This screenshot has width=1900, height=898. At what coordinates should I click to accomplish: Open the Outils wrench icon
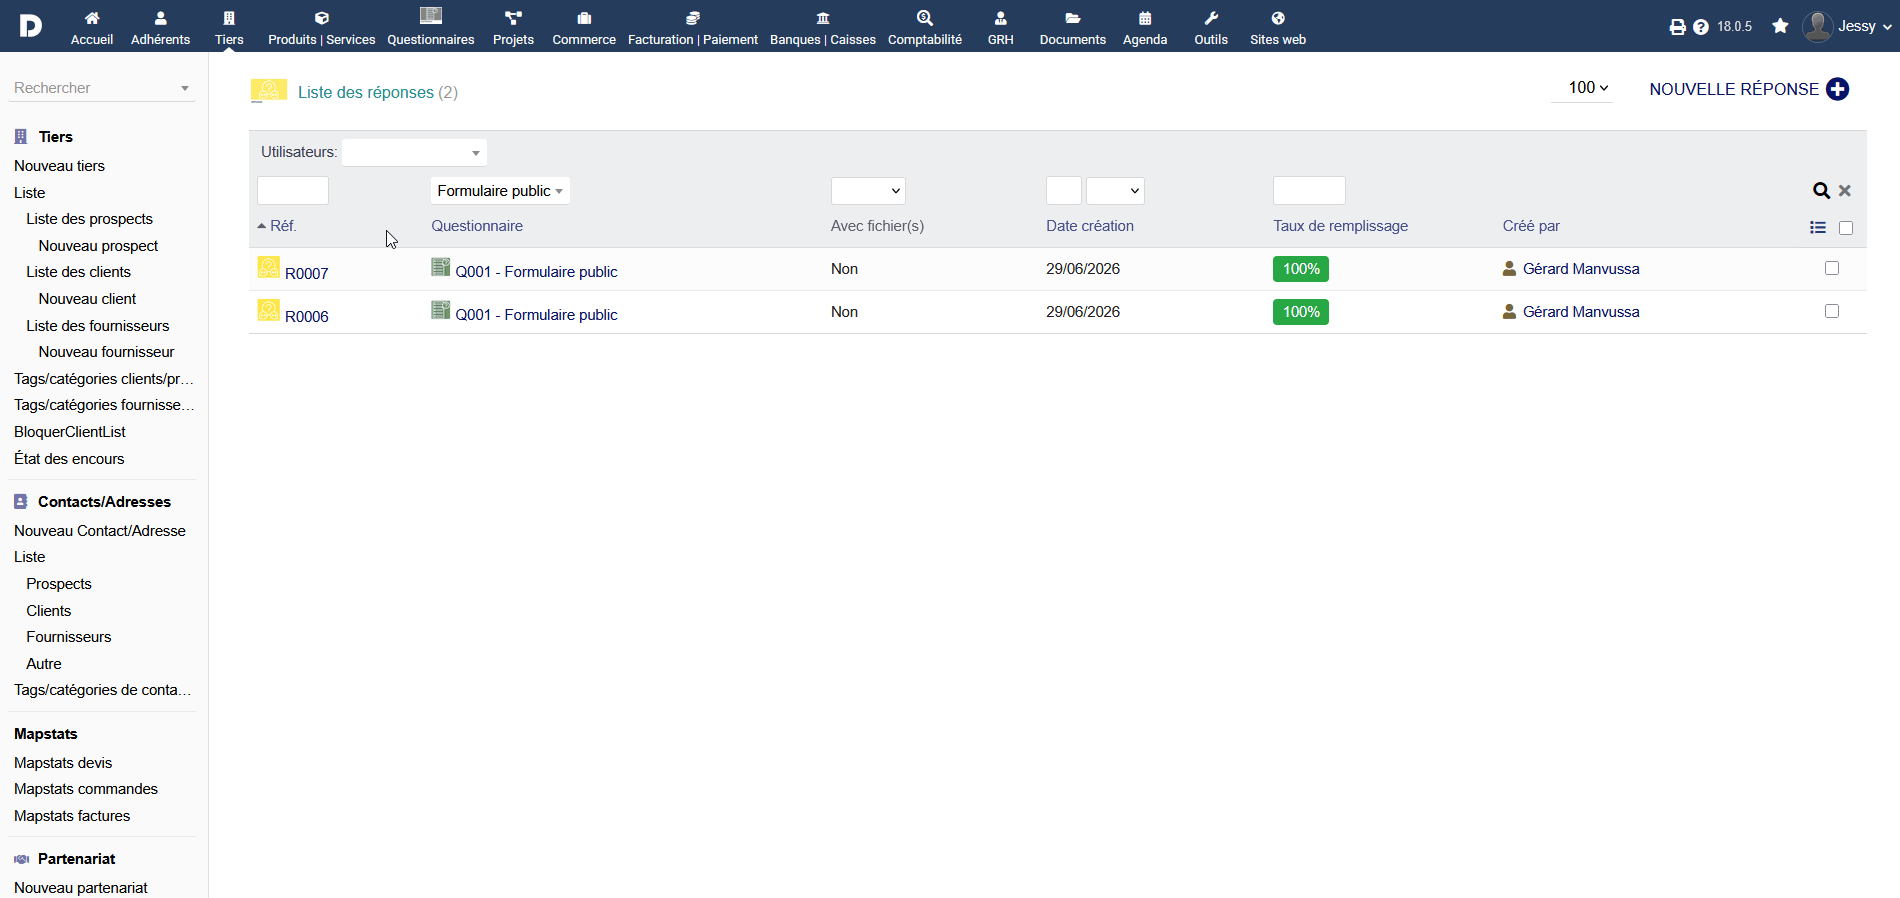click(1211, 18)
